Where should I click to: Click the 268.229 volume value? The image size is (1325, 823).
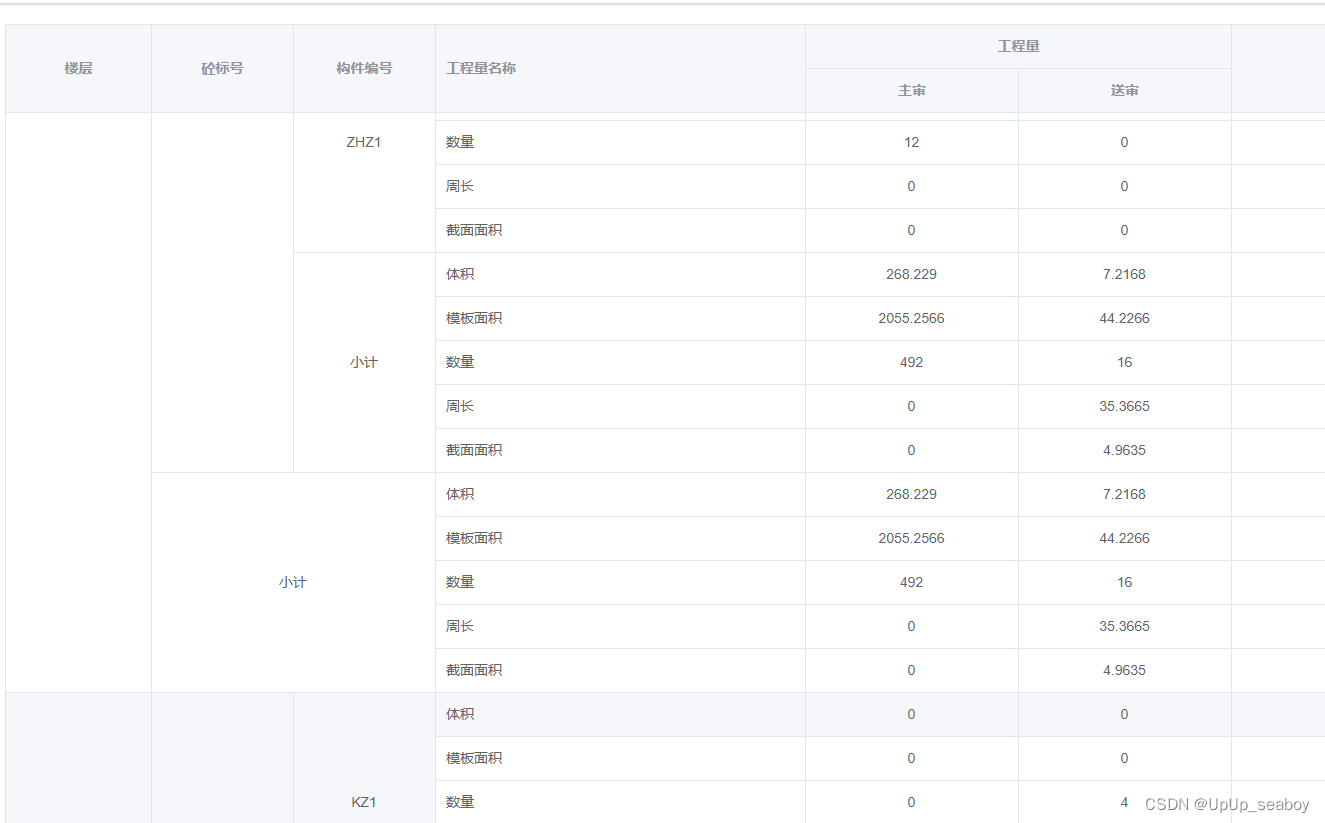click(911, 274)
